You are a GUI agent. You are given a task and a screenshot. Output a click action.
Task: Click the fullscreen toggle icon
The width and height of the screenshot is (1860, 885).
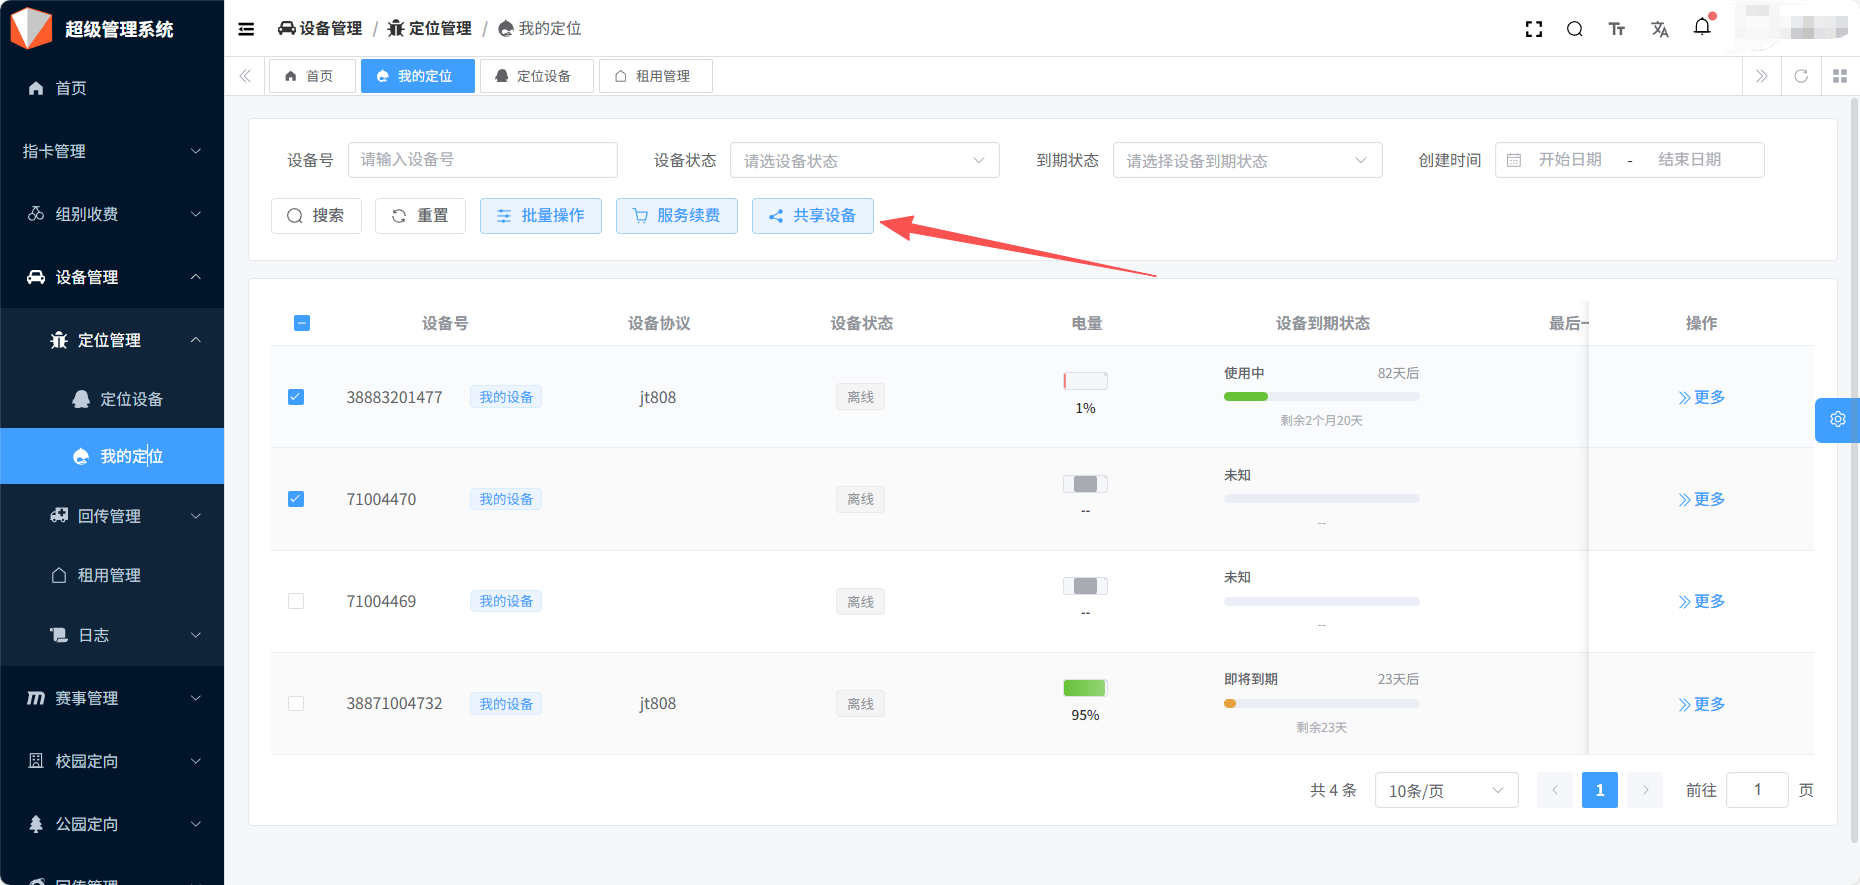[1533, 29]
